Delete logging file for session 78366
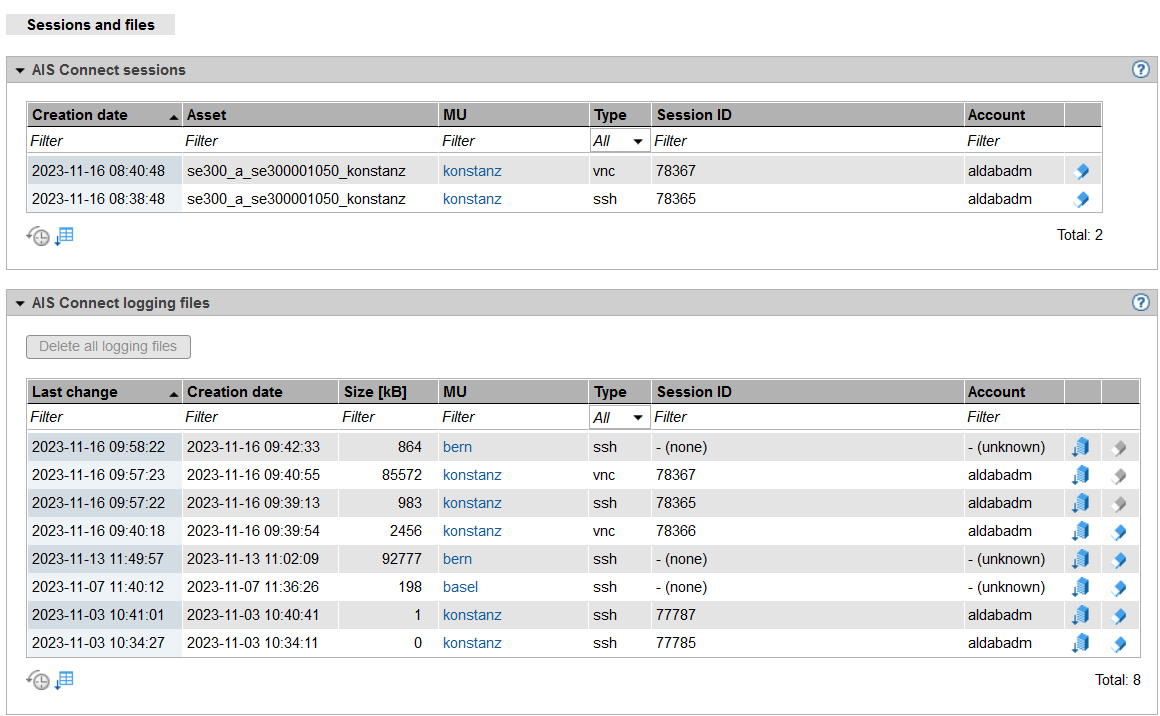1160x716 pixels. (1119, 531)
